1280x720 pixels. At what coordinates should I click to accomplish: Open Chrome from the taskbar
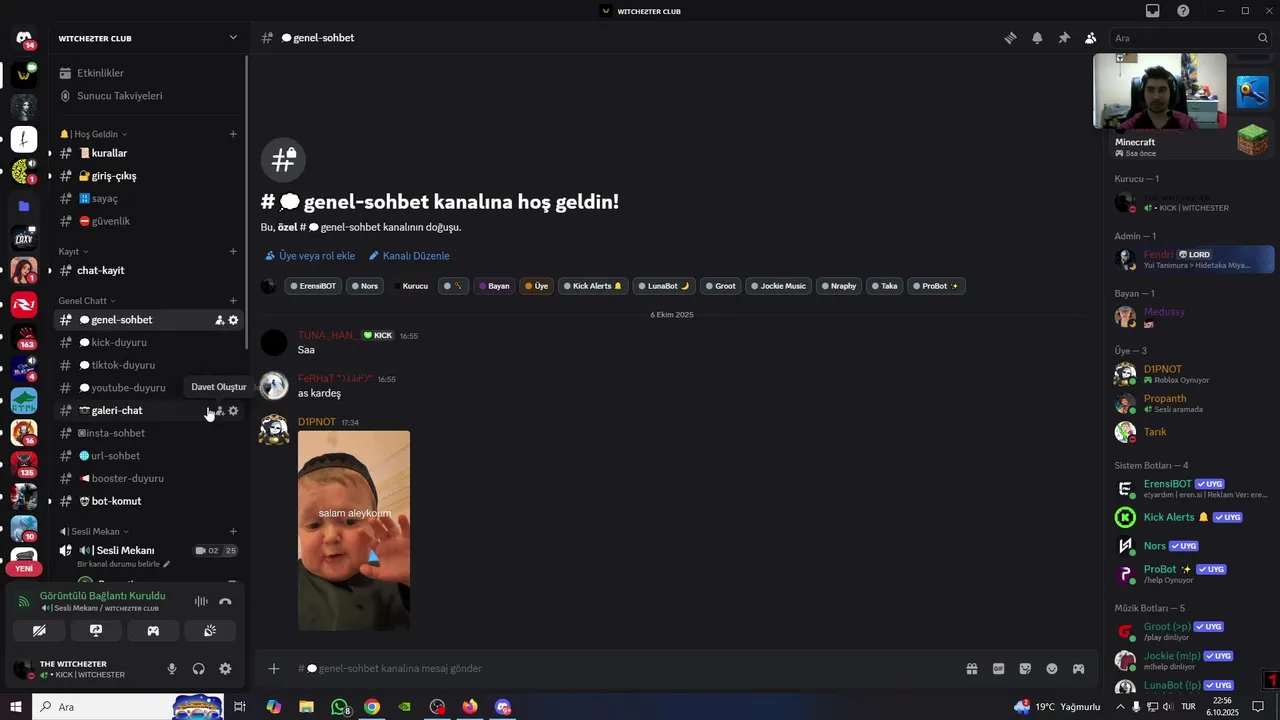pyautogui.click(x=372, y=707)
